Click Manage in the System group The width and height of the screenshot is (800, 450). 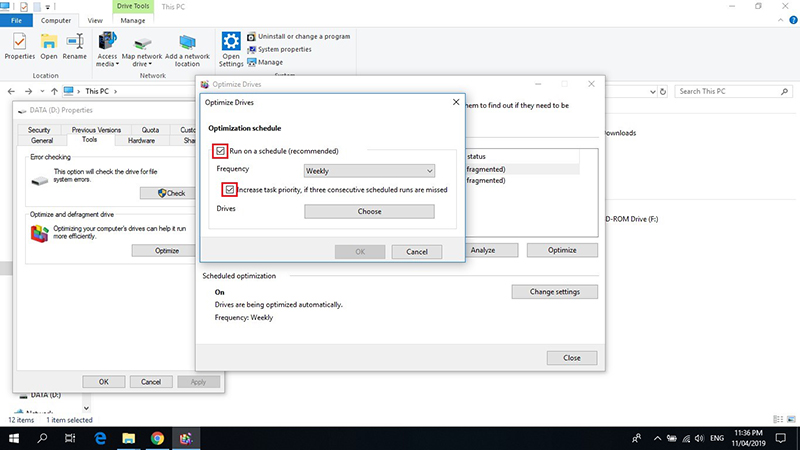pos(265,62)
